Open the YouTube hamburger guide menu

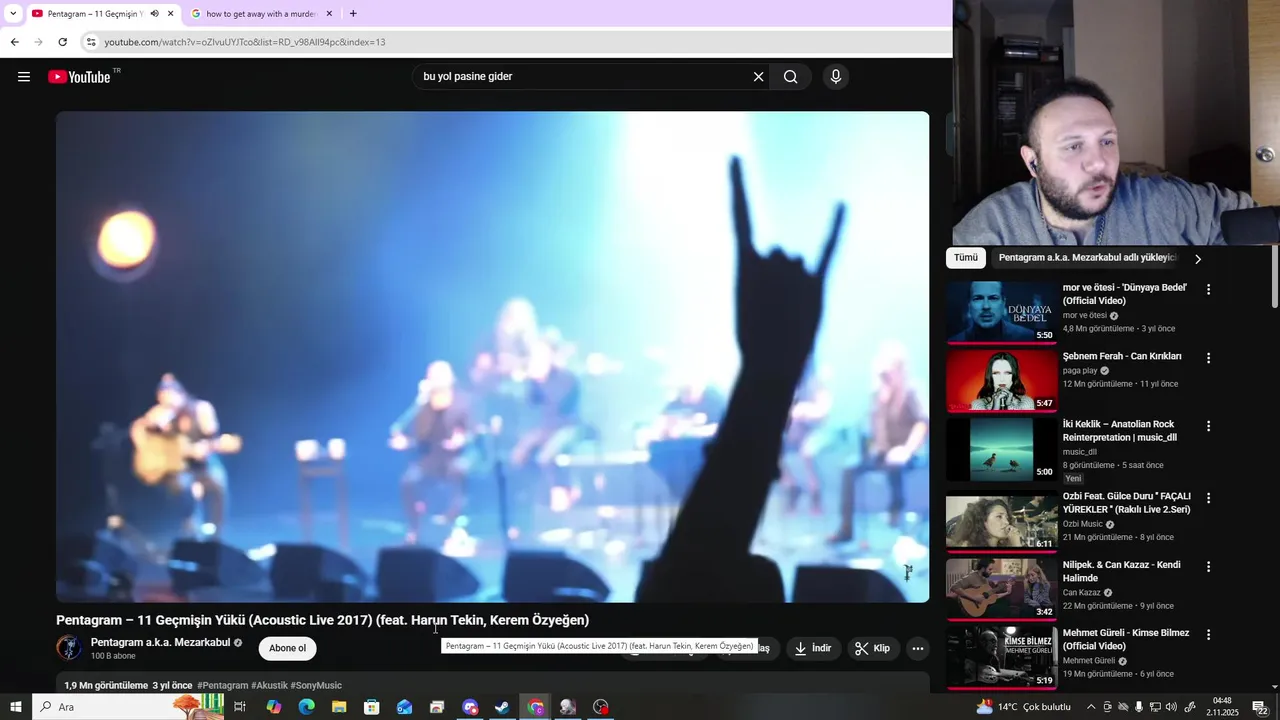(24, 77)
